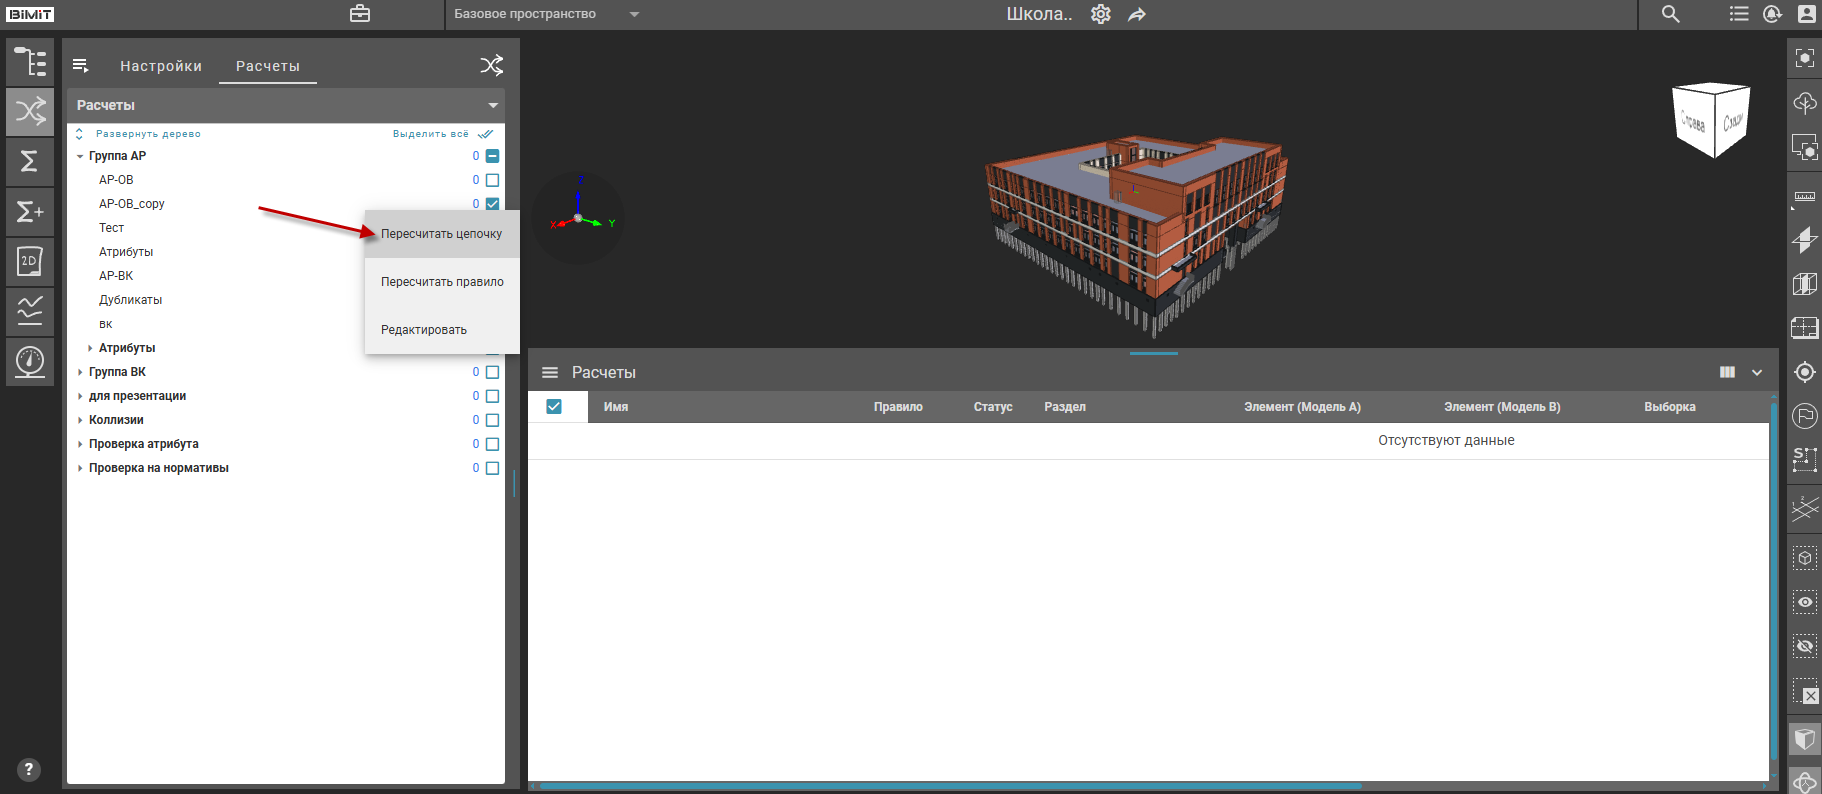Screen dimensions: 1822x794
Task: Toggle select-all checkbox in table header
Action: pos(554,406)
